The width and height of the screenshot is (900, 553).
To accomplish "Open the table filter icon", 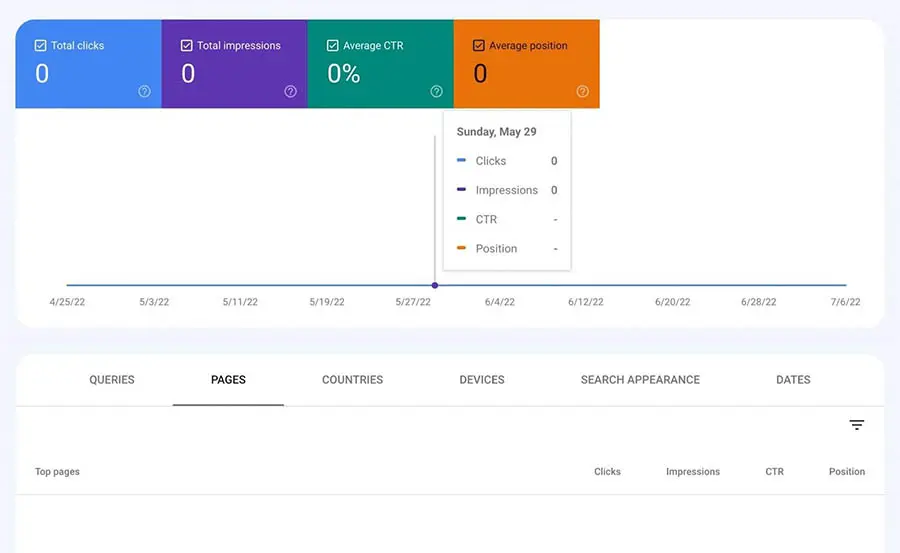I will click(x=857, y=425).
